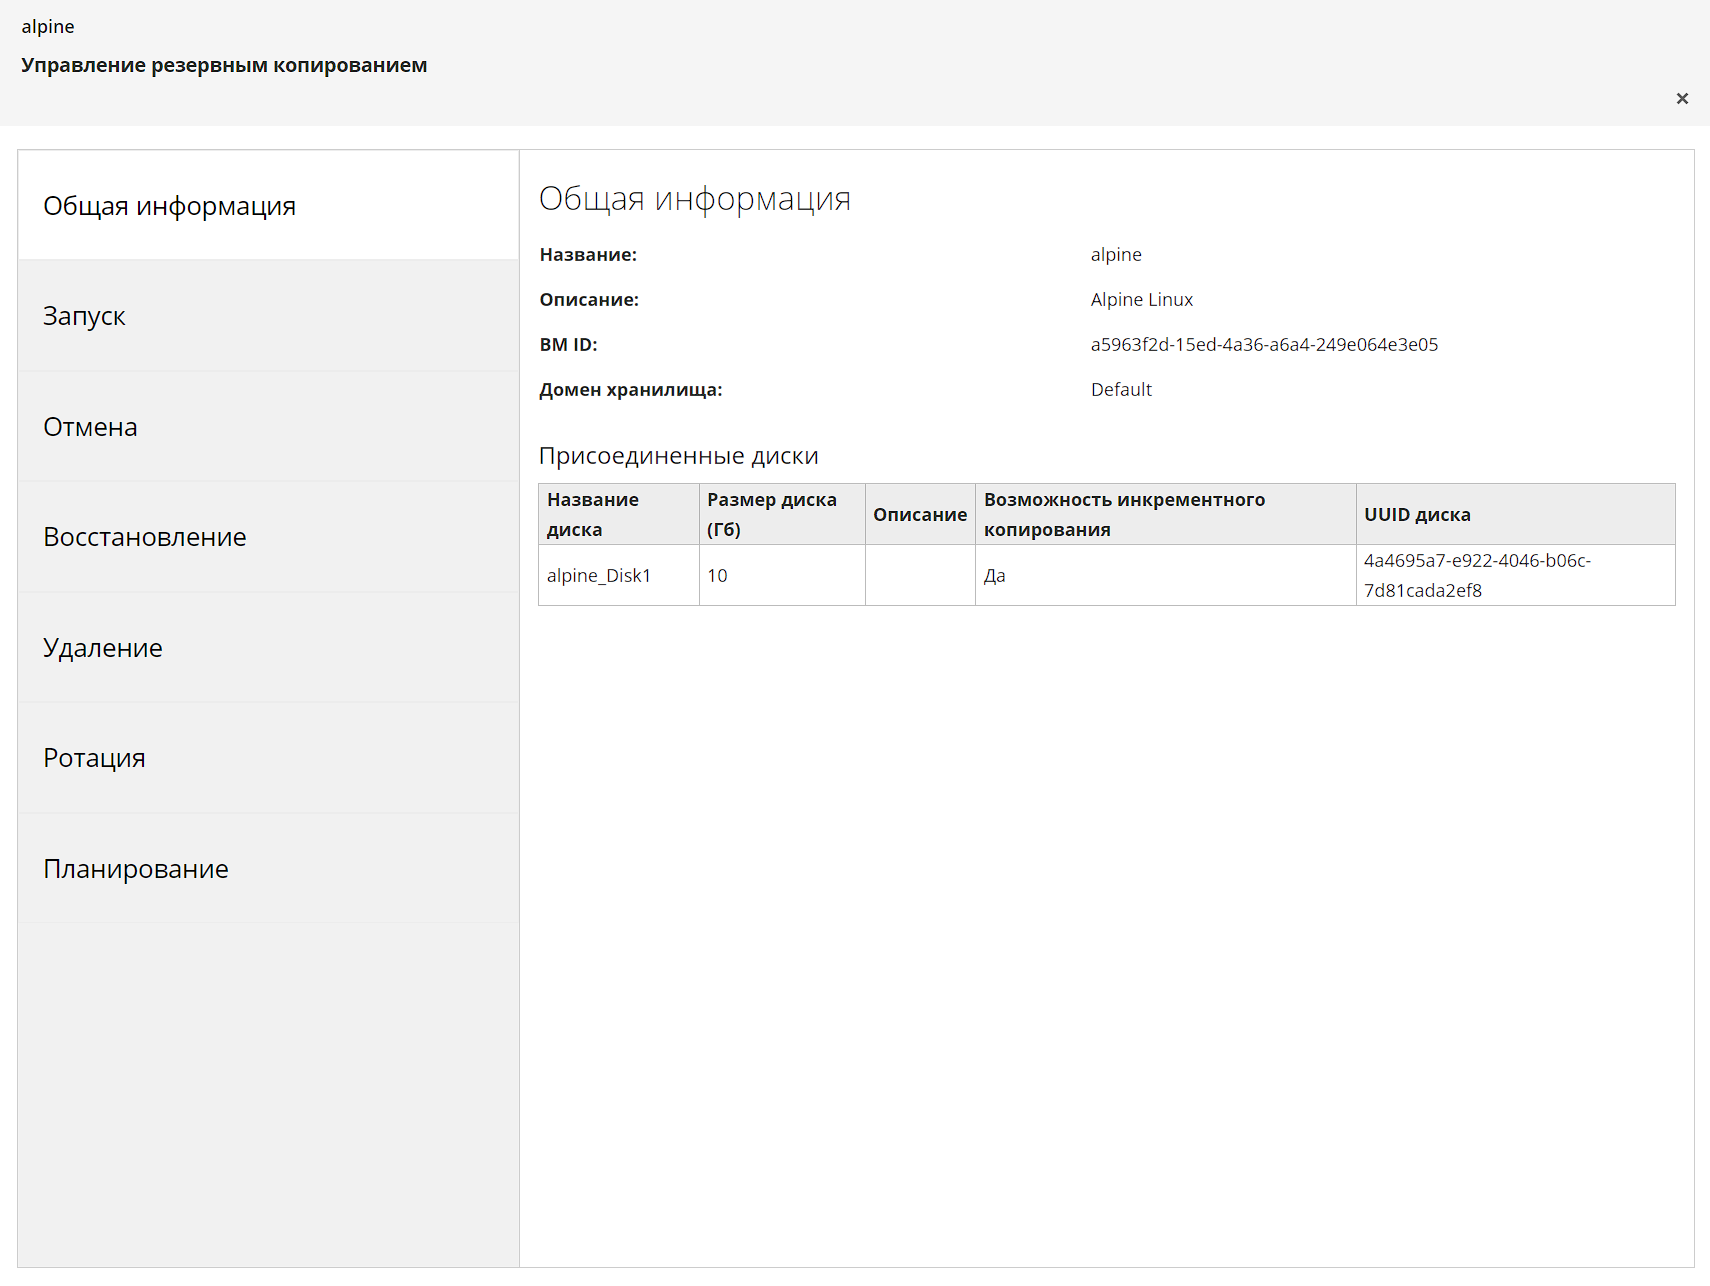The width and height of the screenshot is (1710, 1286).
Task: Click the Default storage domain value
Action: pos(1121,390)
